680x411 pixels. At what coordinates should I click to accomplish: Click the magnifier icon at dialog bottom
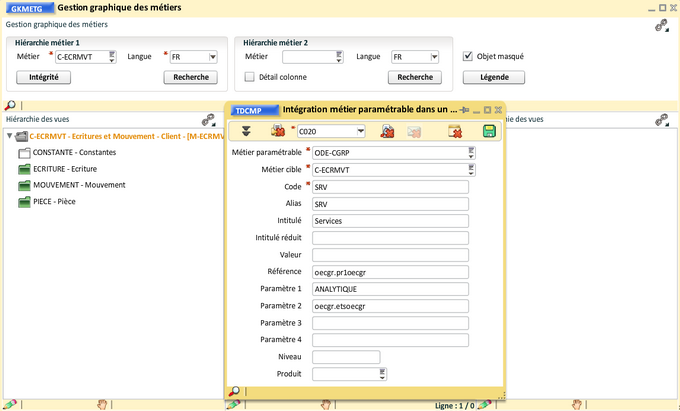click(234, 392)
